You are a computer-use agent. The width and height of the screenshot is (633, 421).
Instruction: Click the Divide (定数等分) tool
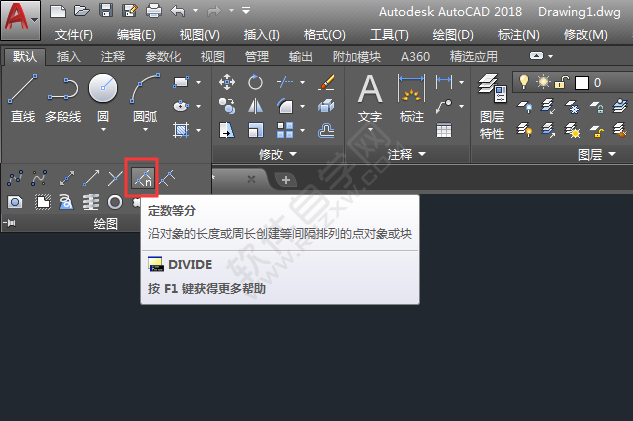coord(143,178)
